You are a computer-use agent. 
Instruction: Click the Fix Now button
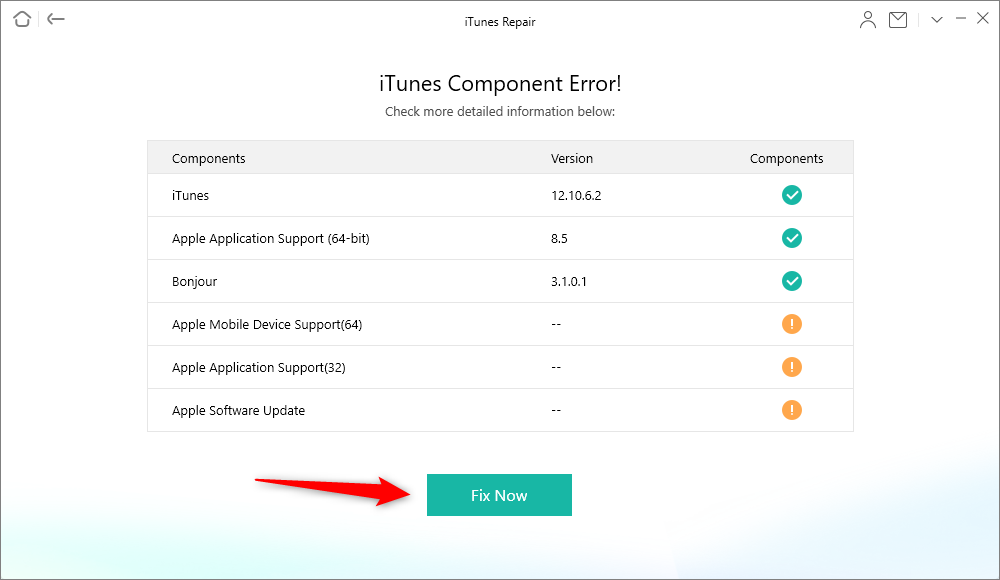(499, 495)
